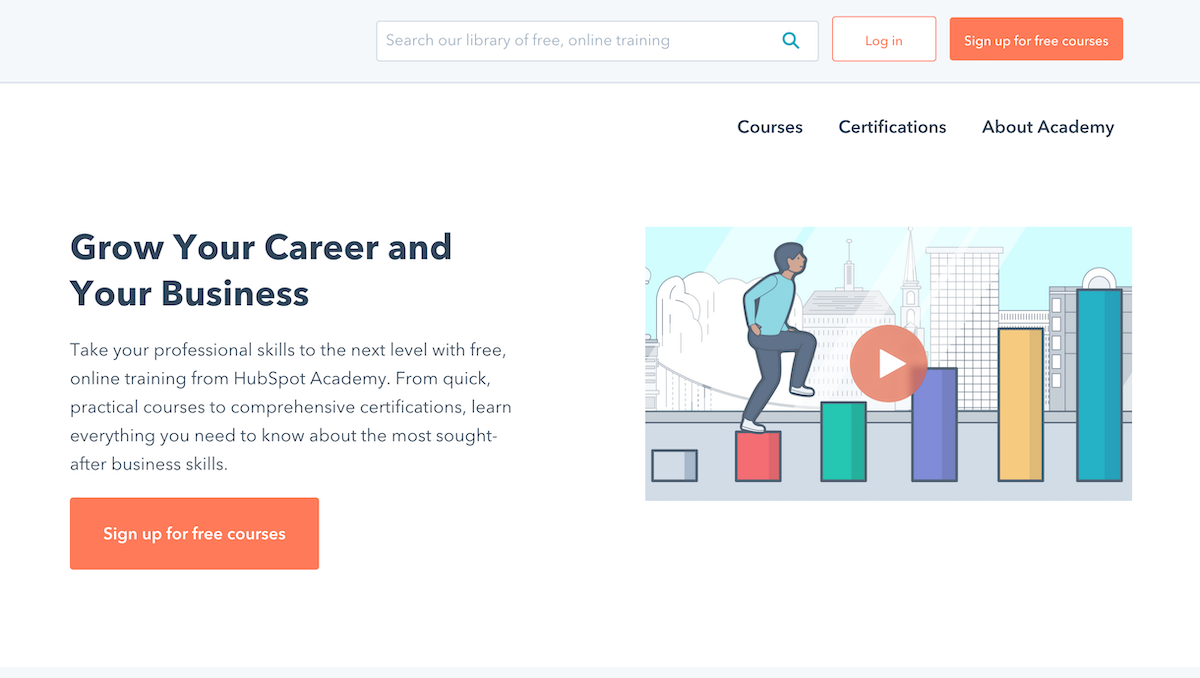Open the Courses menu item
The width and height of the screenshot is (1200, 678).
click(x=770, y=127)
